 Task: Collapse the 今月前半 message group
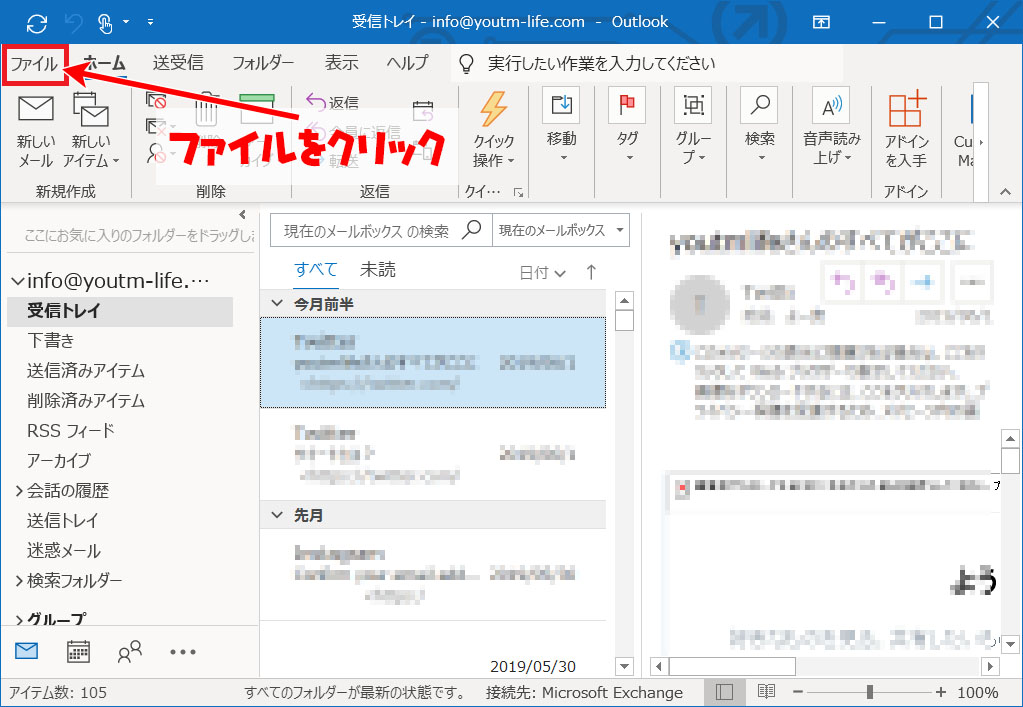click(277, 303)
